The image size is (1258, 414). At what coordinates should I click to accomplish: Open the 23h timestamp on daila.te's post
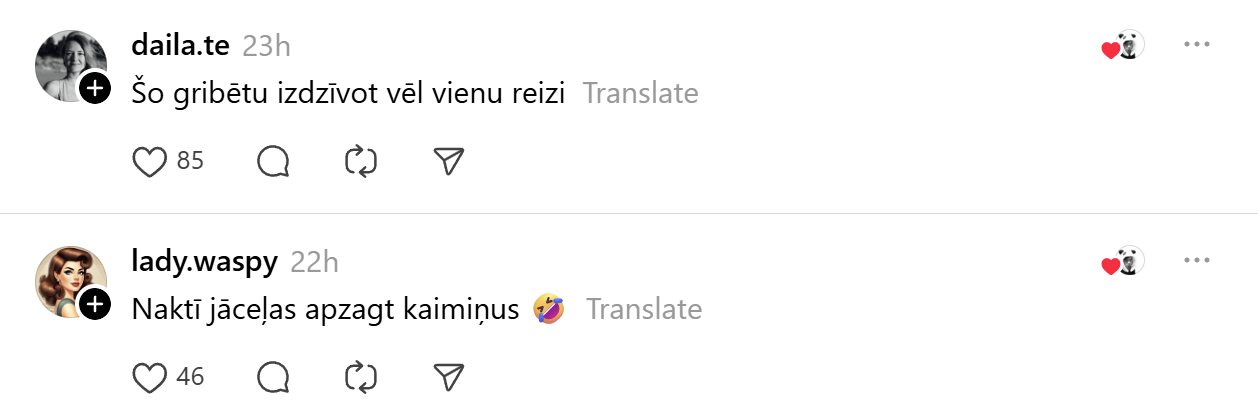click(266, 45)
